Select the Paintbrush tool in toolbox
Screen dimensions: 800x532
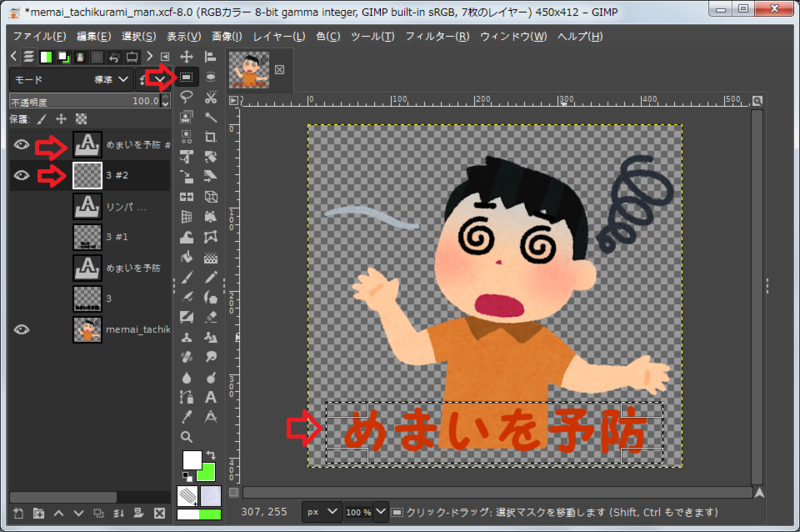click(187, 277)
